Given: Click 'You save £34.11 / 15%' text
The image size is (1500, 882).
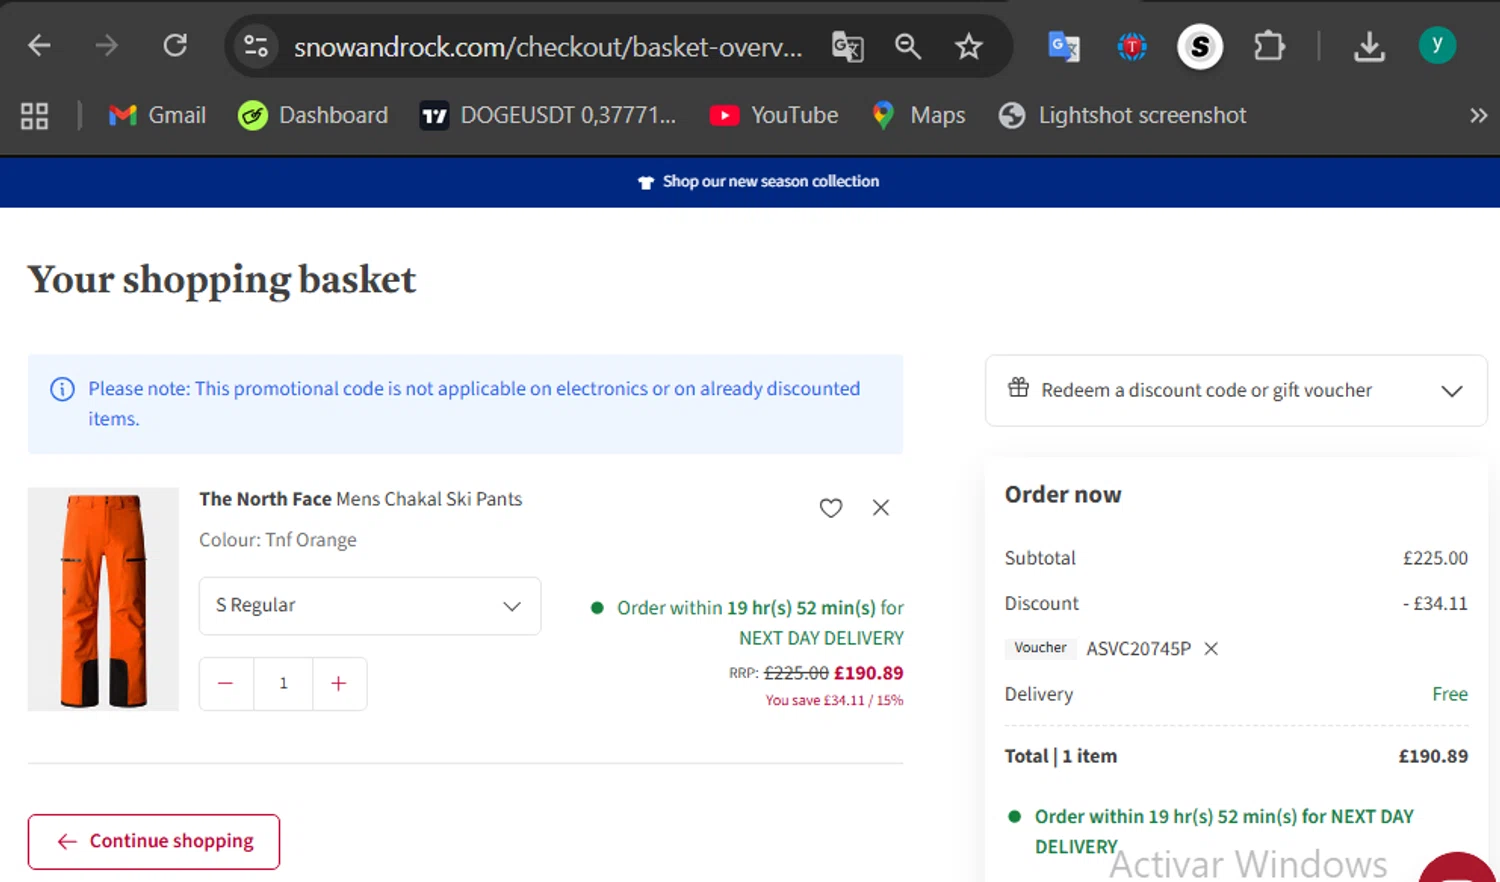Looking at the screenshot, I should tap(834, 701).
